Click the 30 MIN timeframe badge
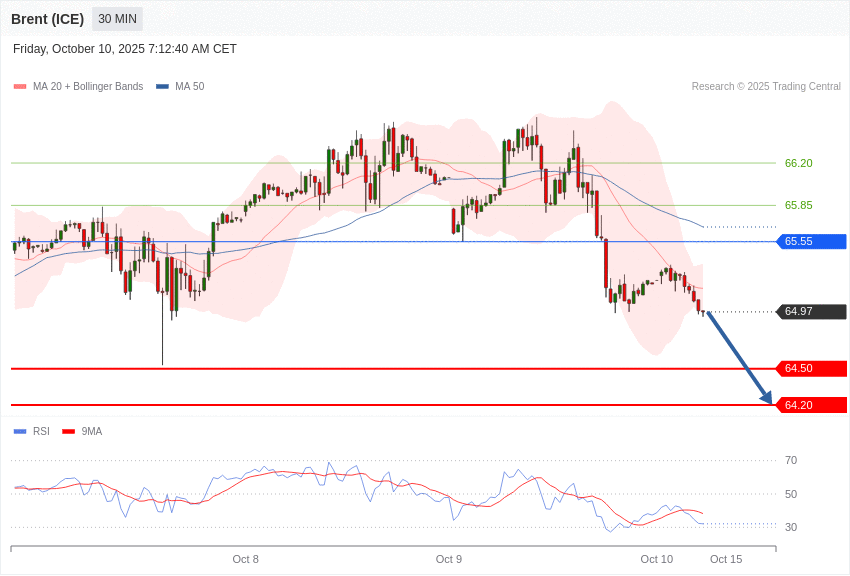Viewport: 850px width, 576px height. pos(117,19)
